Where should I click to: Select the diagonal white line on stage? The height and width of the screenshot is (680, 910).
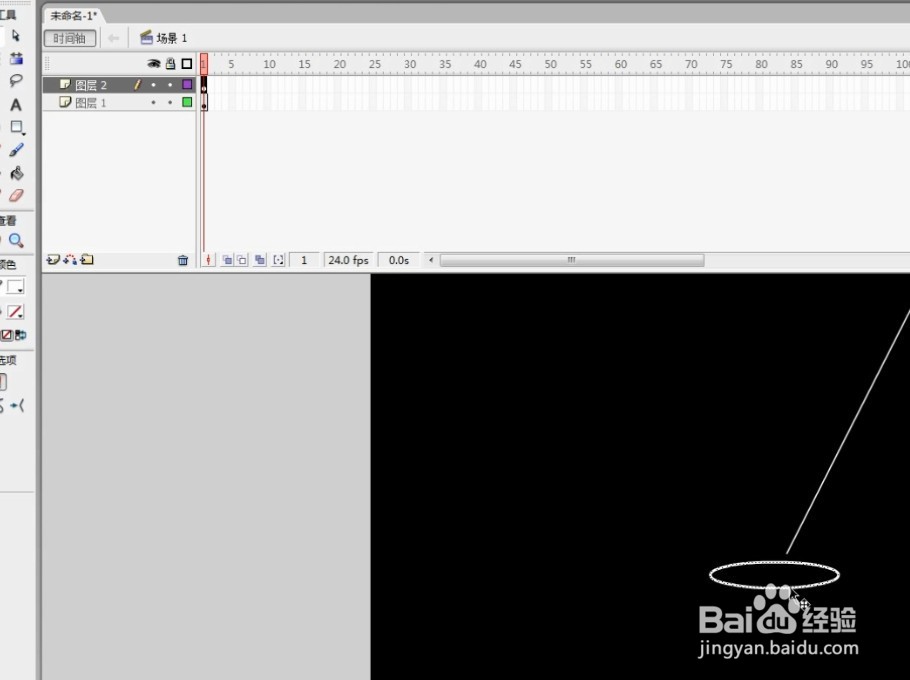coord(848,432)
